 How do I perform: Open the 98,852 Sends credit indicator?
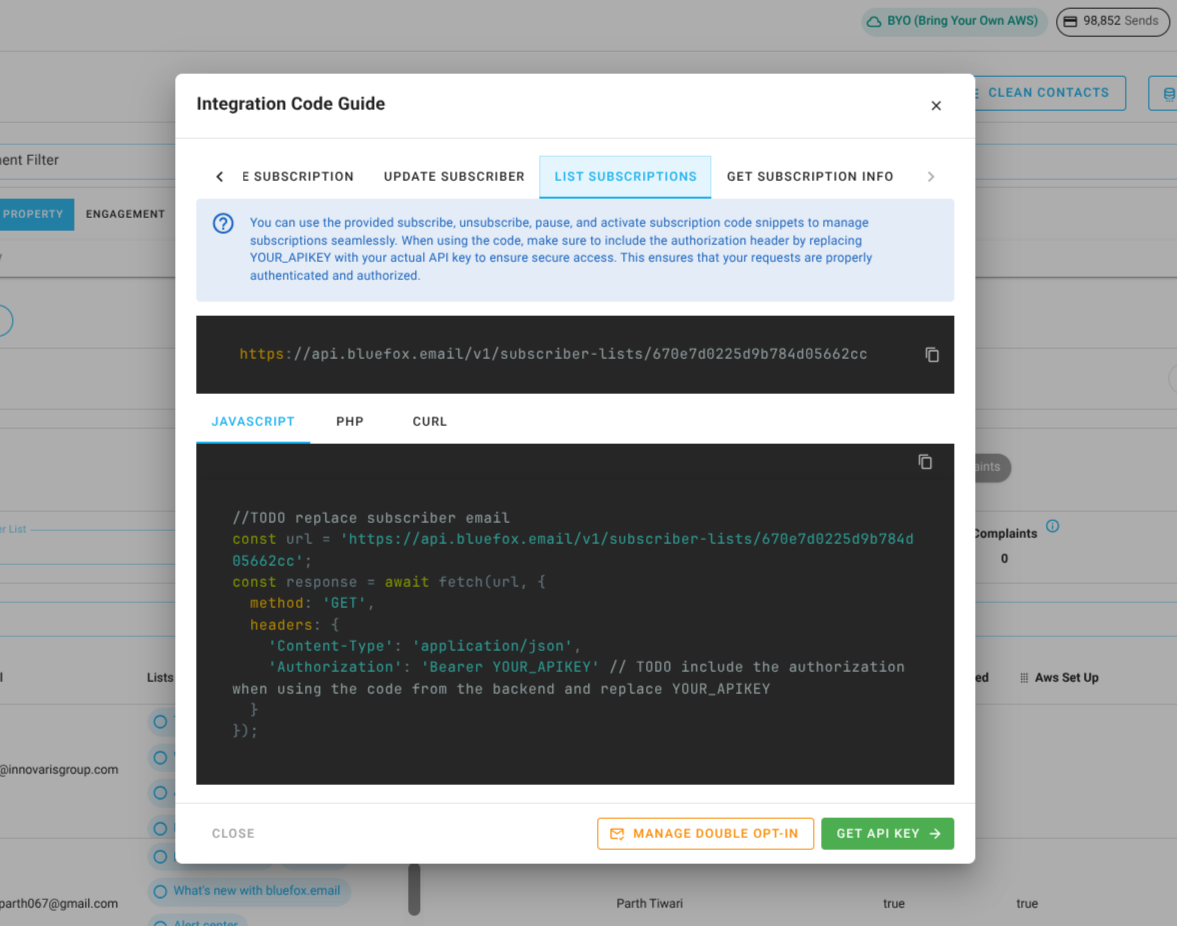pyautogui.click(x=1112, y=21)
